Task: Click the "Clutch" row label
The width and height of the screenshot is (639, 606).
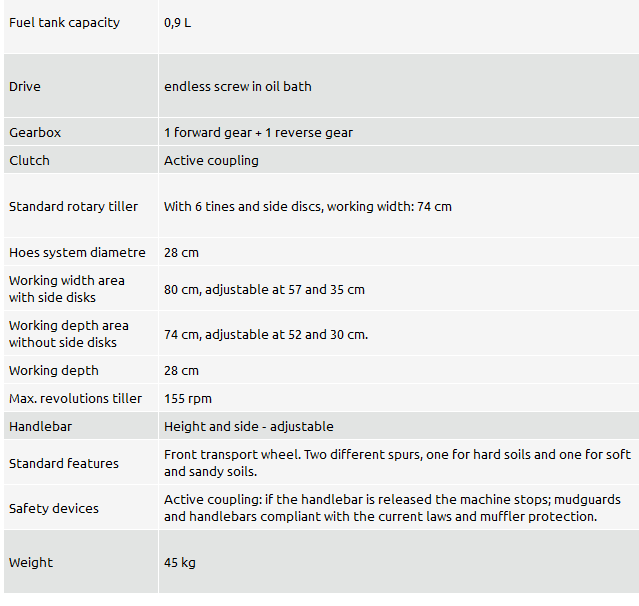Action: [29, 161]
